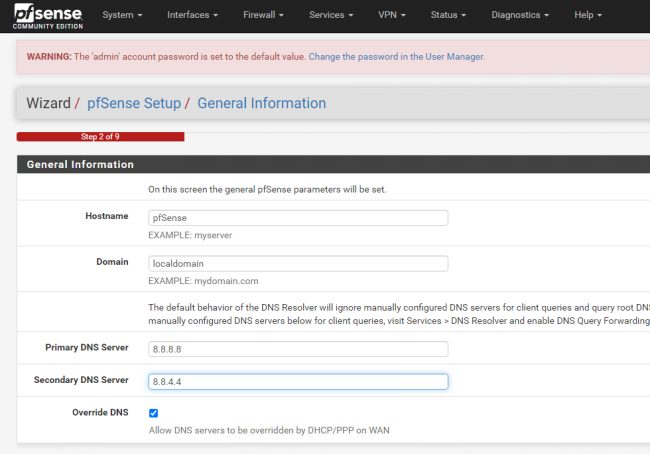Image resolution: width=650 pixels, height=454 pixels.
Task: Click the Secondary DNS Server field
Action: (x=298, y=381)
